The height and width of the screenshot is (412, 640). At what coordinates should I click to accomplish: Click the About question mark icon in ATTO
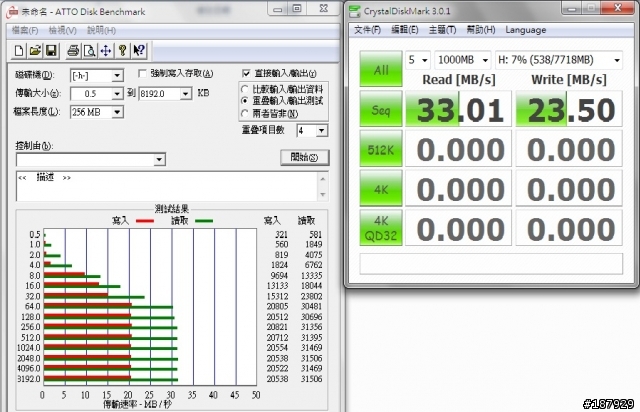(x=122, y=51)
